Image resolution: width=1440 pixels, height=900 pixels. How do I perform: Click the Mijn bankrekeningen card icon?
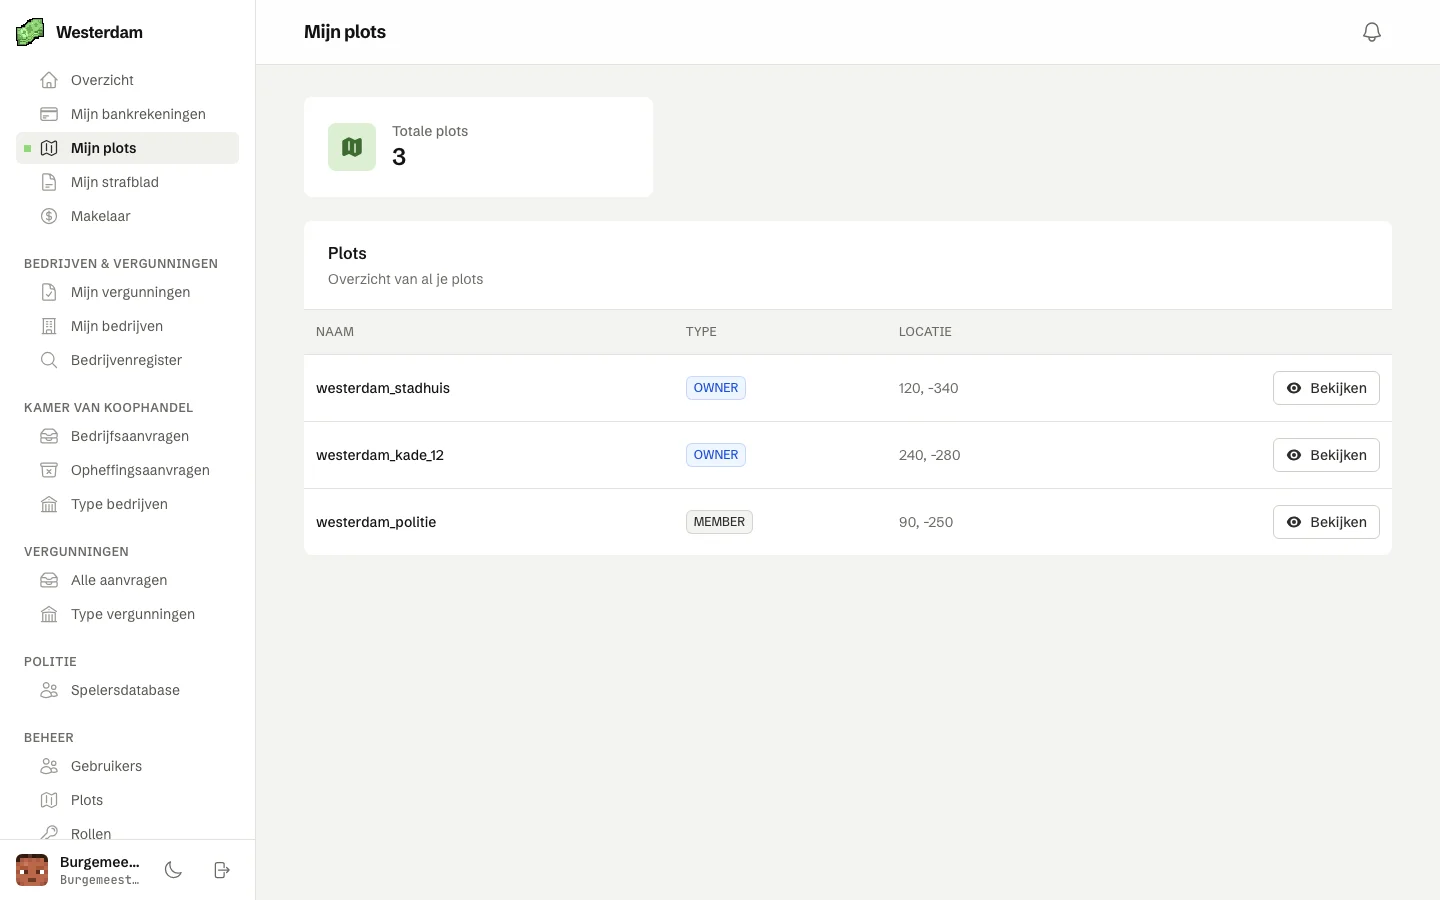click(49, 114)
